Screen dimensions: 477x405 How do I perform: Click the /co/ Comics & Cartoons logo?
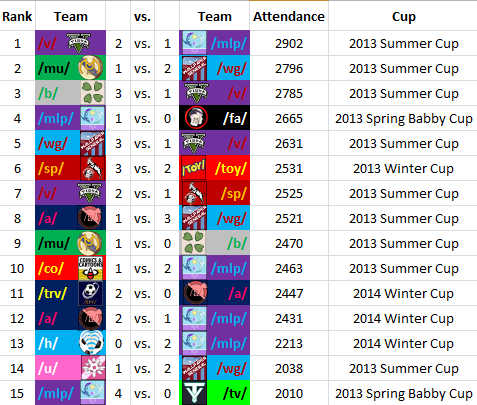pos(91,268)
